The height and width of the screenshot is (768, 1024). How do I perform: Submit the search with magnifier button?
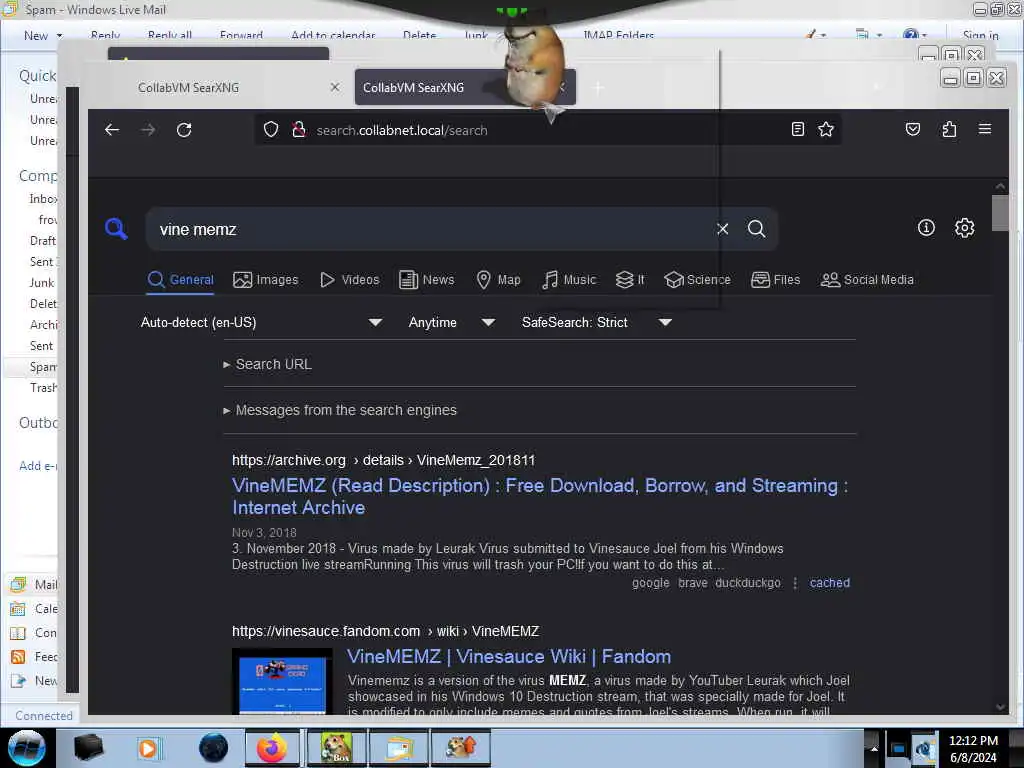coord(756,229)
